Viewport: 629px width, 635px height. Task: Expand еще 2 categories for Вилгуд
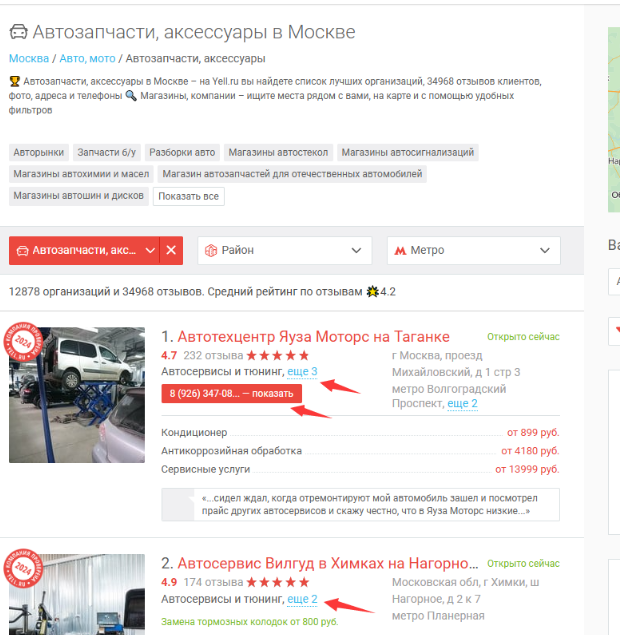click(x=302, y=599)
